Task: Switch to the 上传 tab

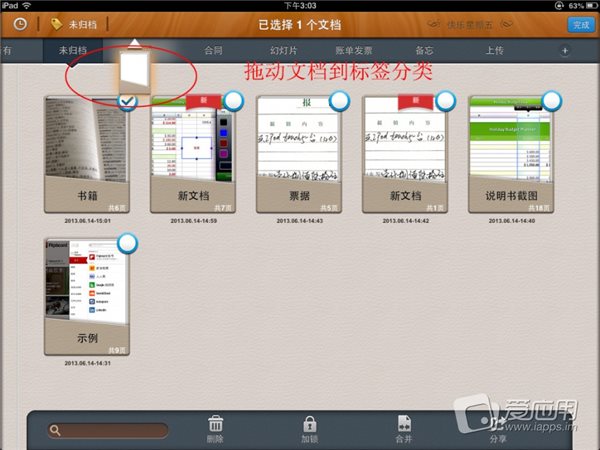Action: 494,50
